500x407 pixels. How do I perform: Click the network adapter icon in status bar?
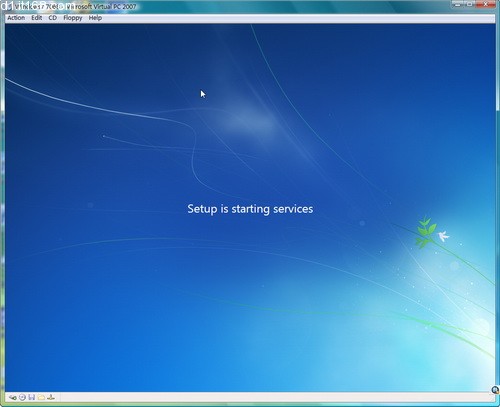(x=51, y=397)
